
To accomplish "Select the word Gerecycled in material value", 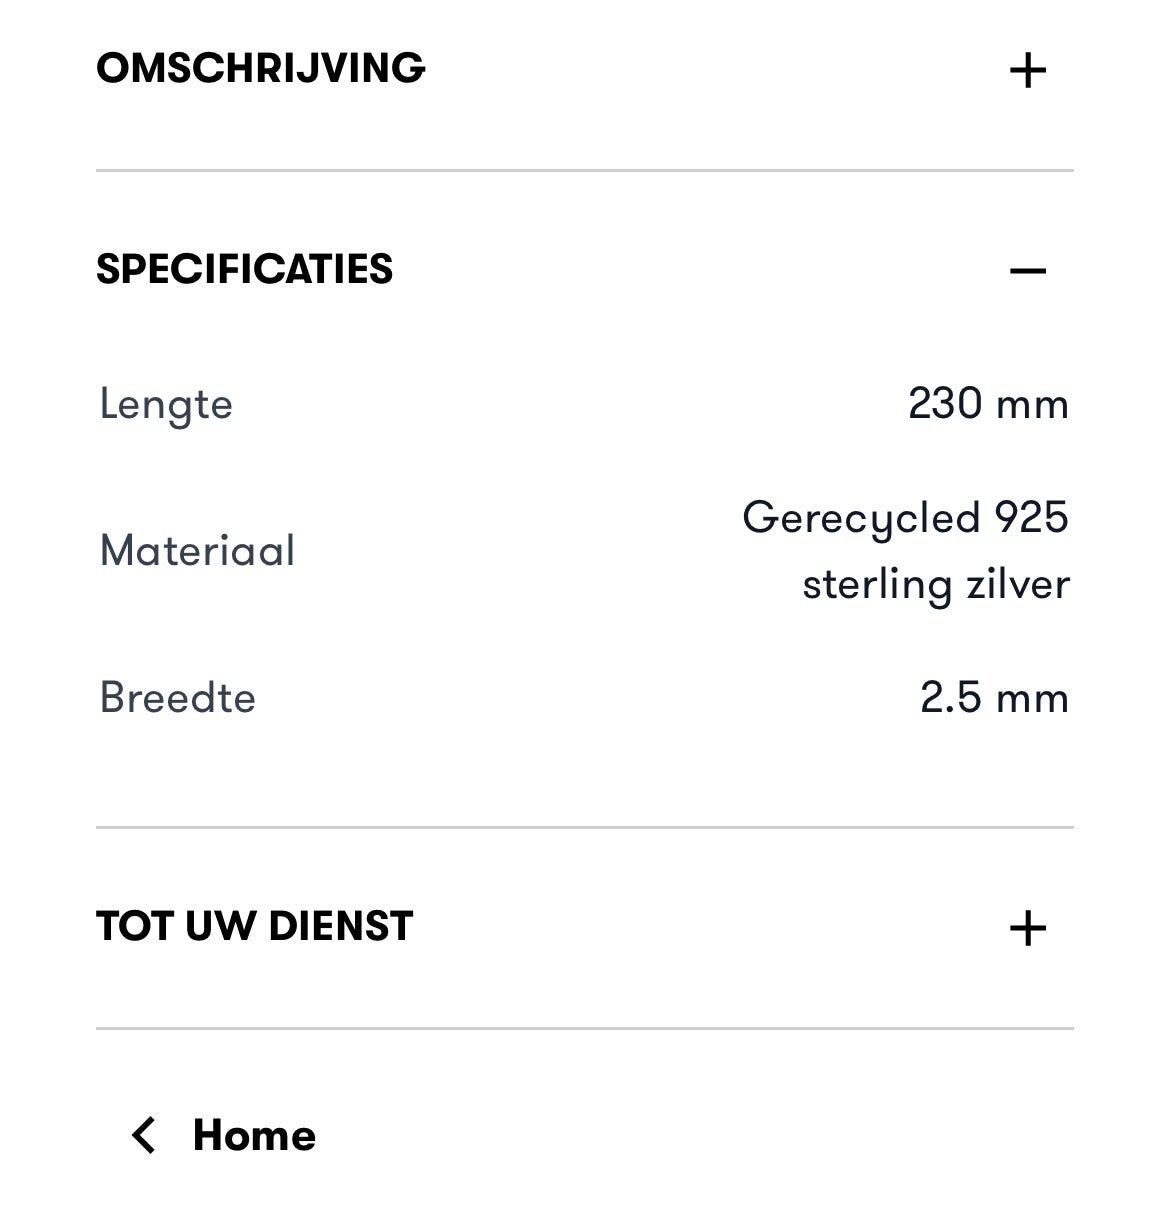I will point(860,519).
